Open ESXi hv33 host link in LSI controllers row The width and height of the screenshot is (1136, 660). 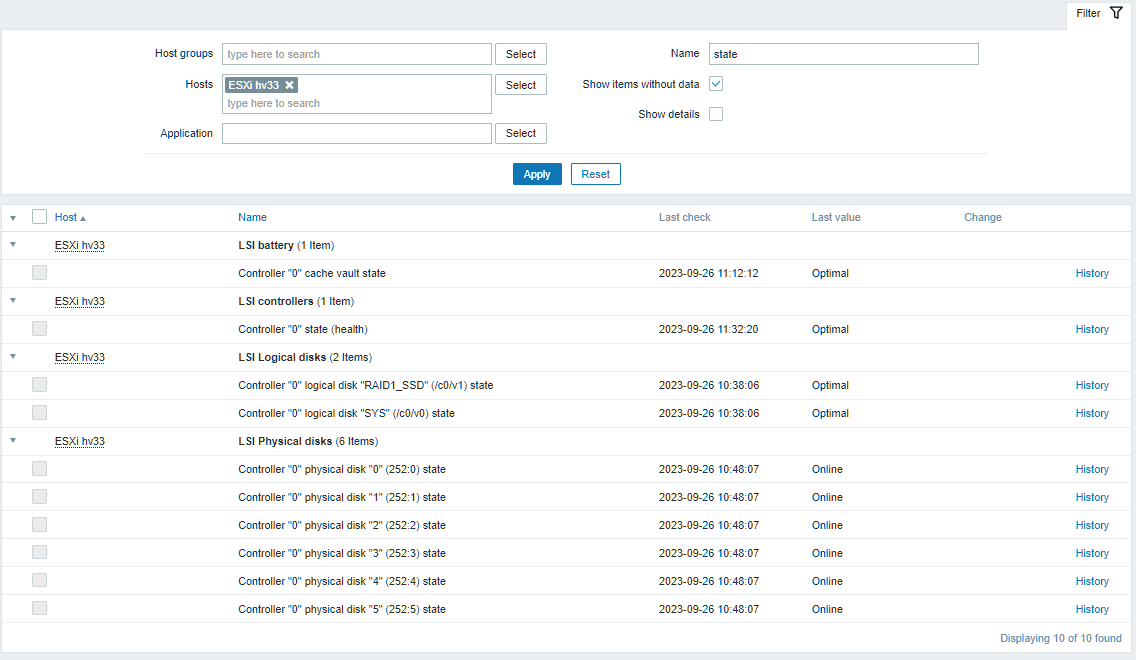click(x=80, y=301)
